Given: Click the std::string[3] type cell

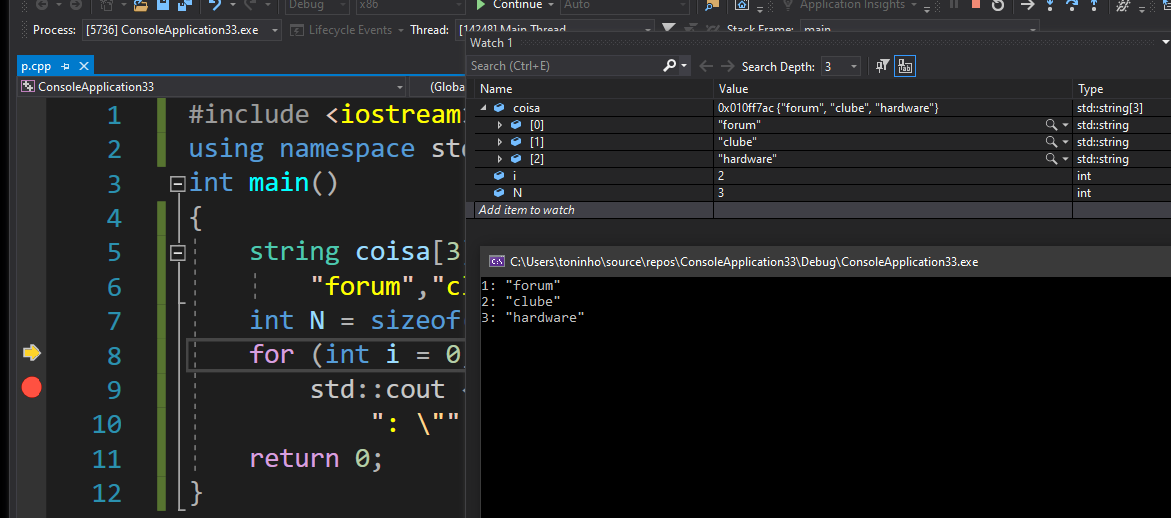Looking at the screenshot, I should click(x=1110, y=108).
